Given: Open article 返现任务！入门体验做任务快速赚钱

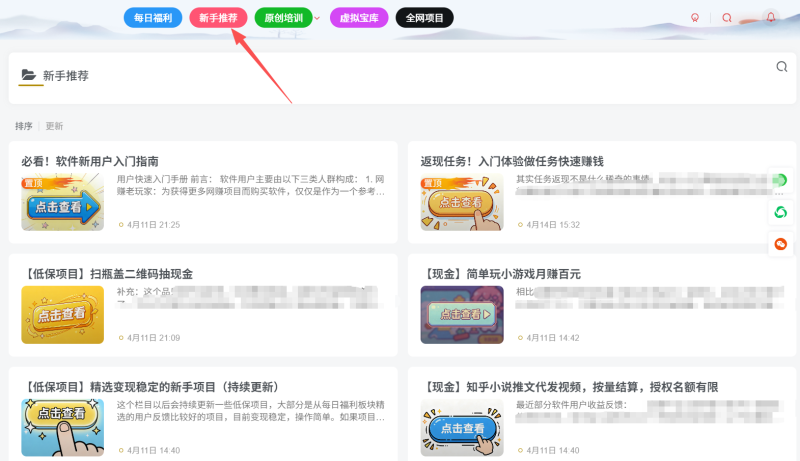Looking at the screenshot, I should pos(512,162).
